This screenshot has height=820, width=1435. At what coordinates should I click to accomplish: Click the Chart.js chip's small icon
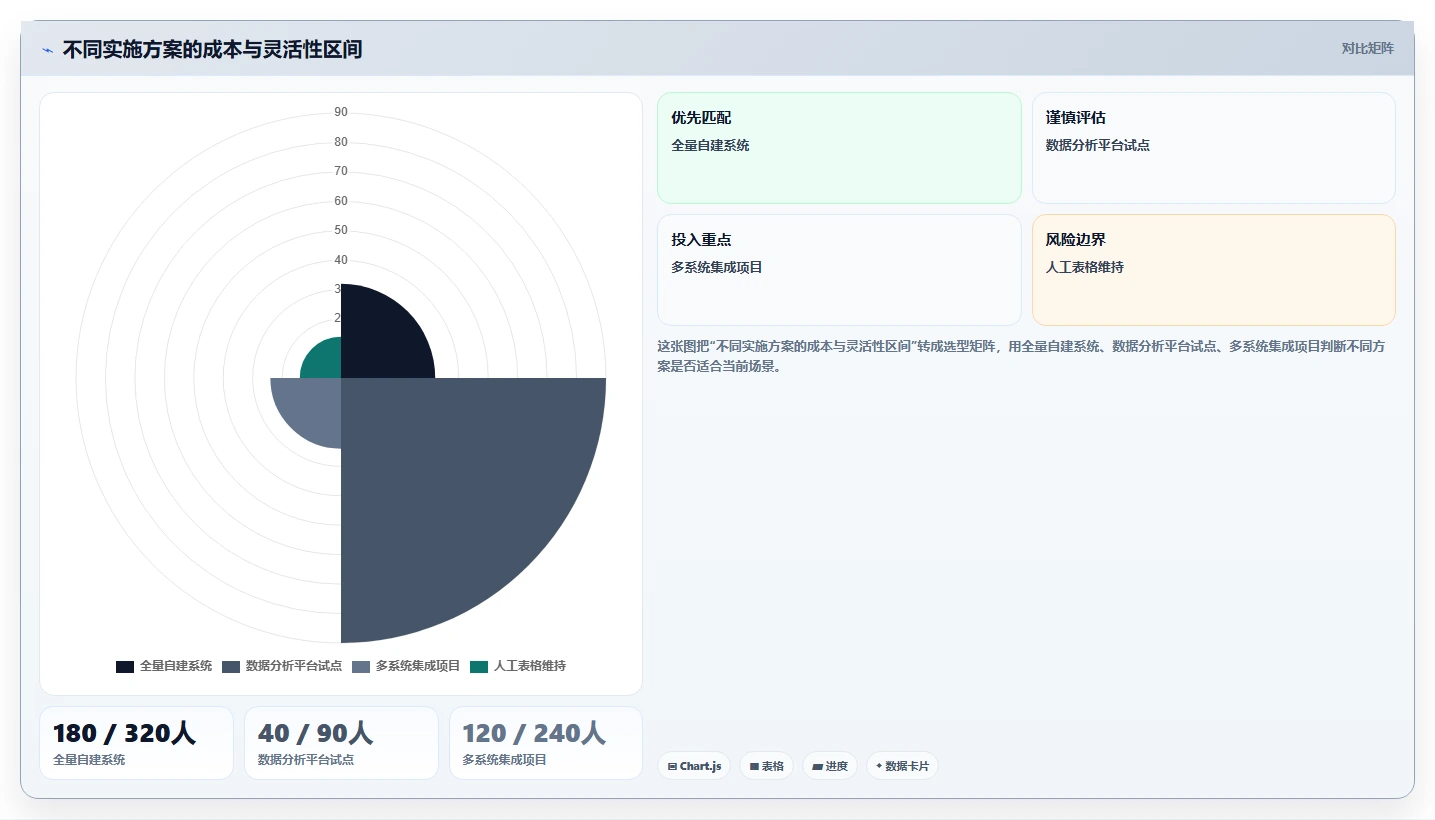(x=672, y=767)
